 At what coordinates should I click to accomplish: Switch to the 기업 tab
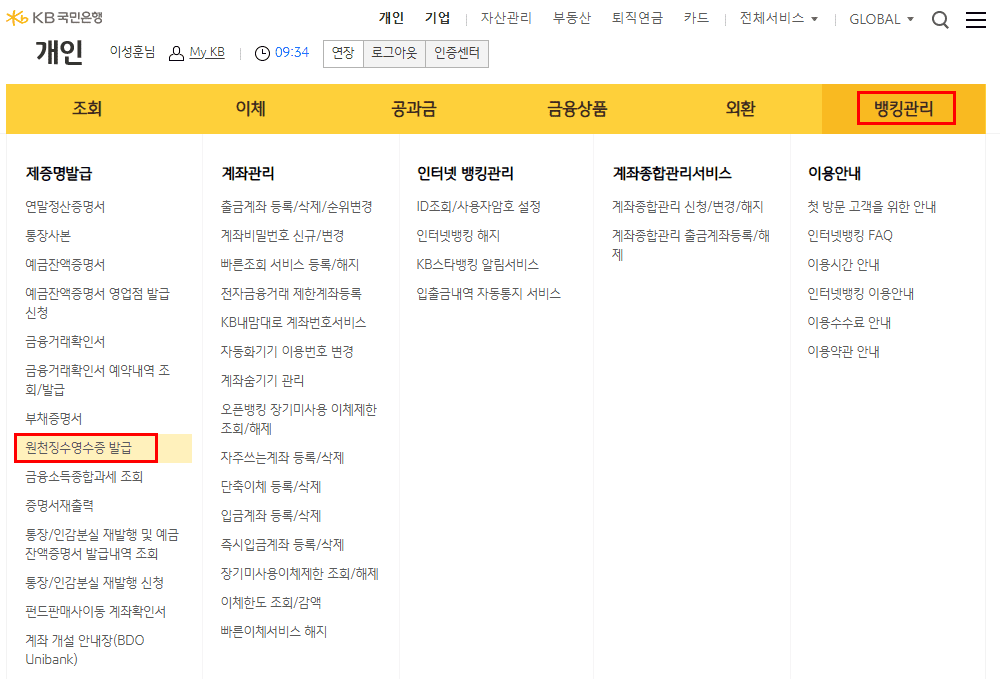coord(437,16)
